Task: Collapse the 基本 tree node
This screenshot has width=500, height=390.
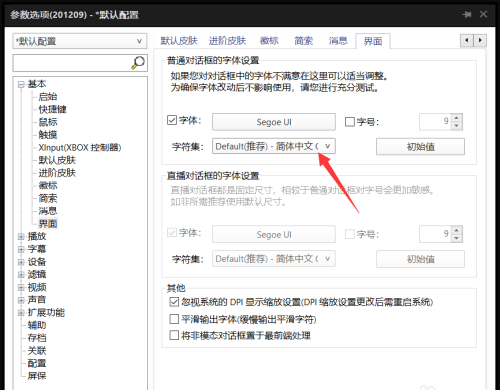Action: (x=21, y=84)
